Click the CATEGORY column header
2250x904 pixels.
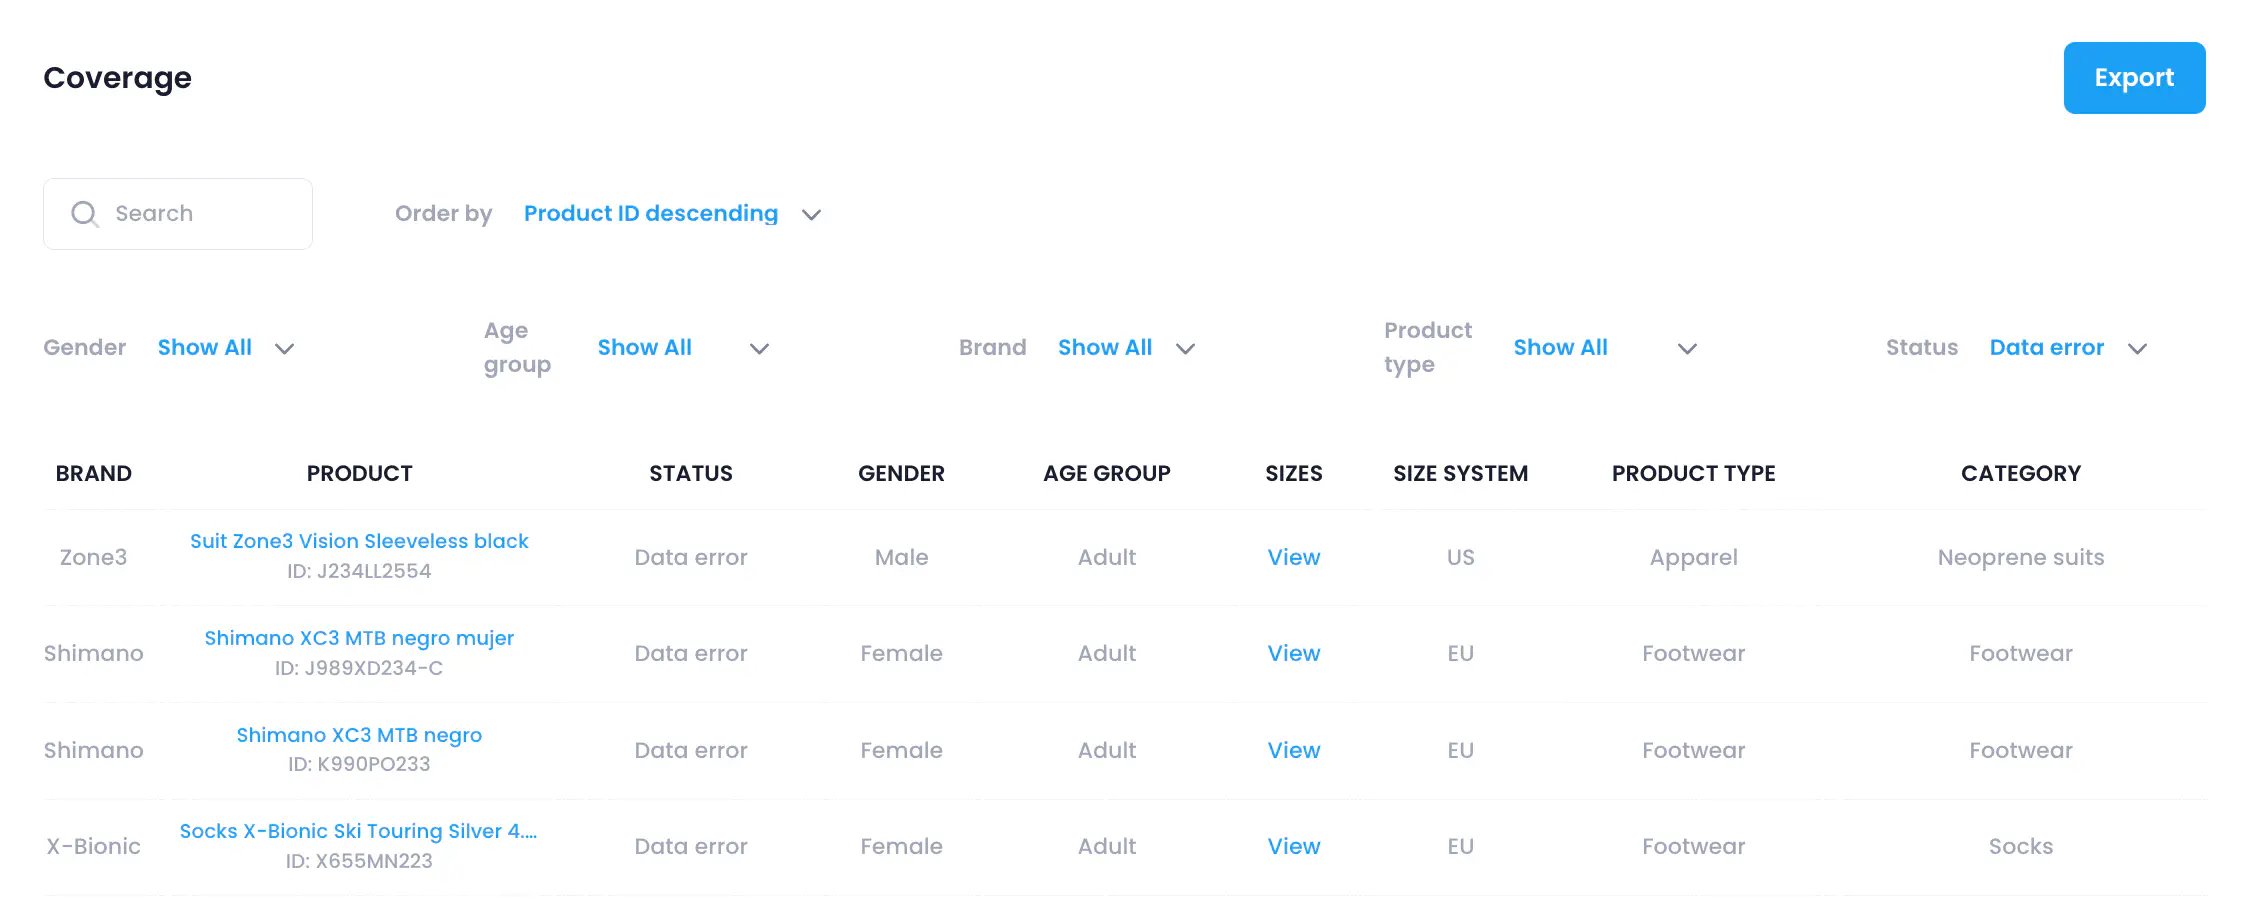pyautogui.click(x=2020, y=474)
